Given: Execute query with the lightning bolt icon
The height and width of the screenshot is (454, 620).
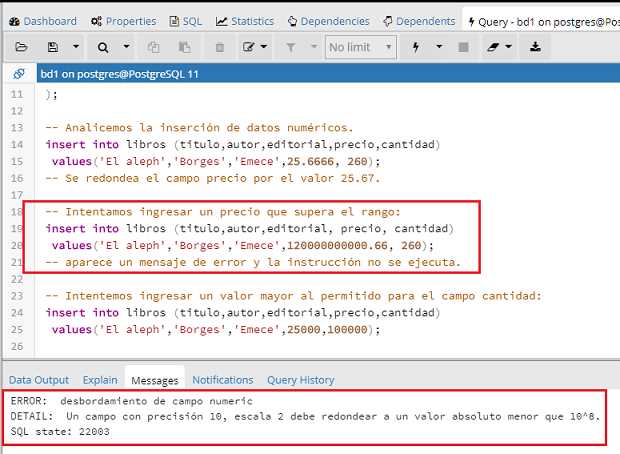Looking at the screenshot, I should (x=416, y=47).
